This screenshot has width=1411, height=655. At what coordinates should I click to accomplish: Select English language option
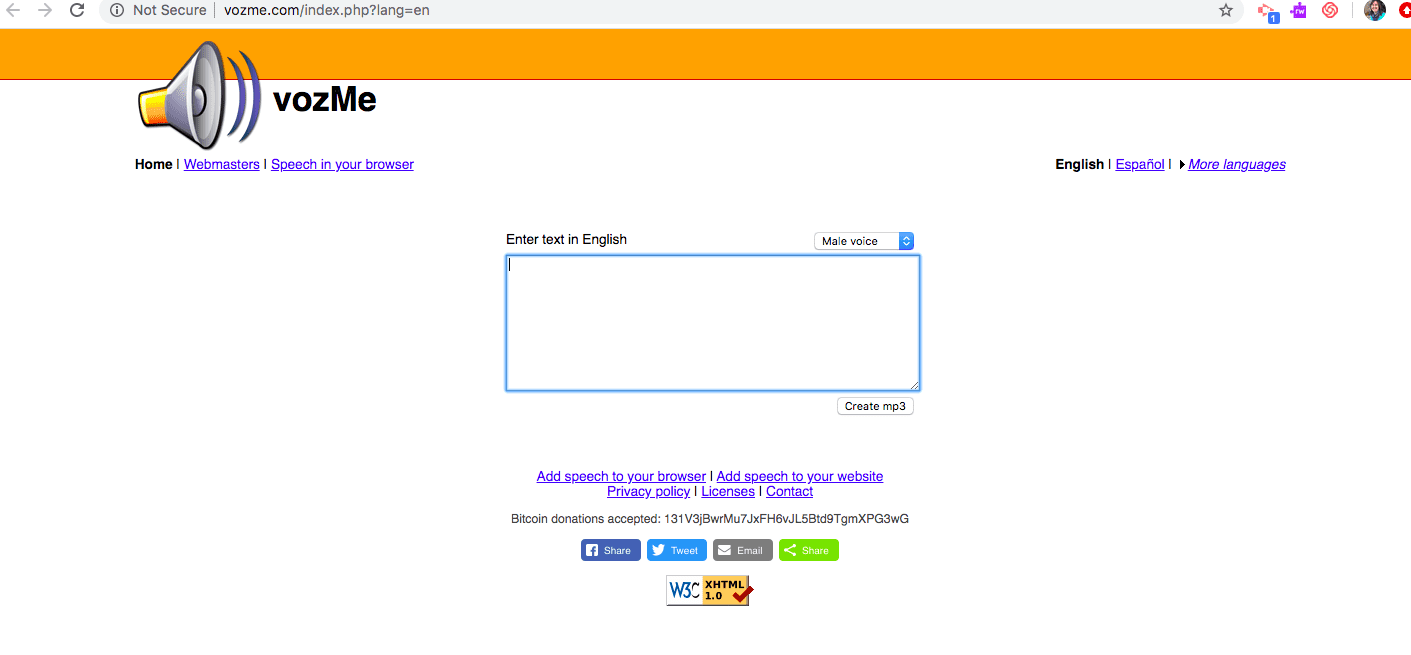pyautogui.click(x=1080, y=164)
